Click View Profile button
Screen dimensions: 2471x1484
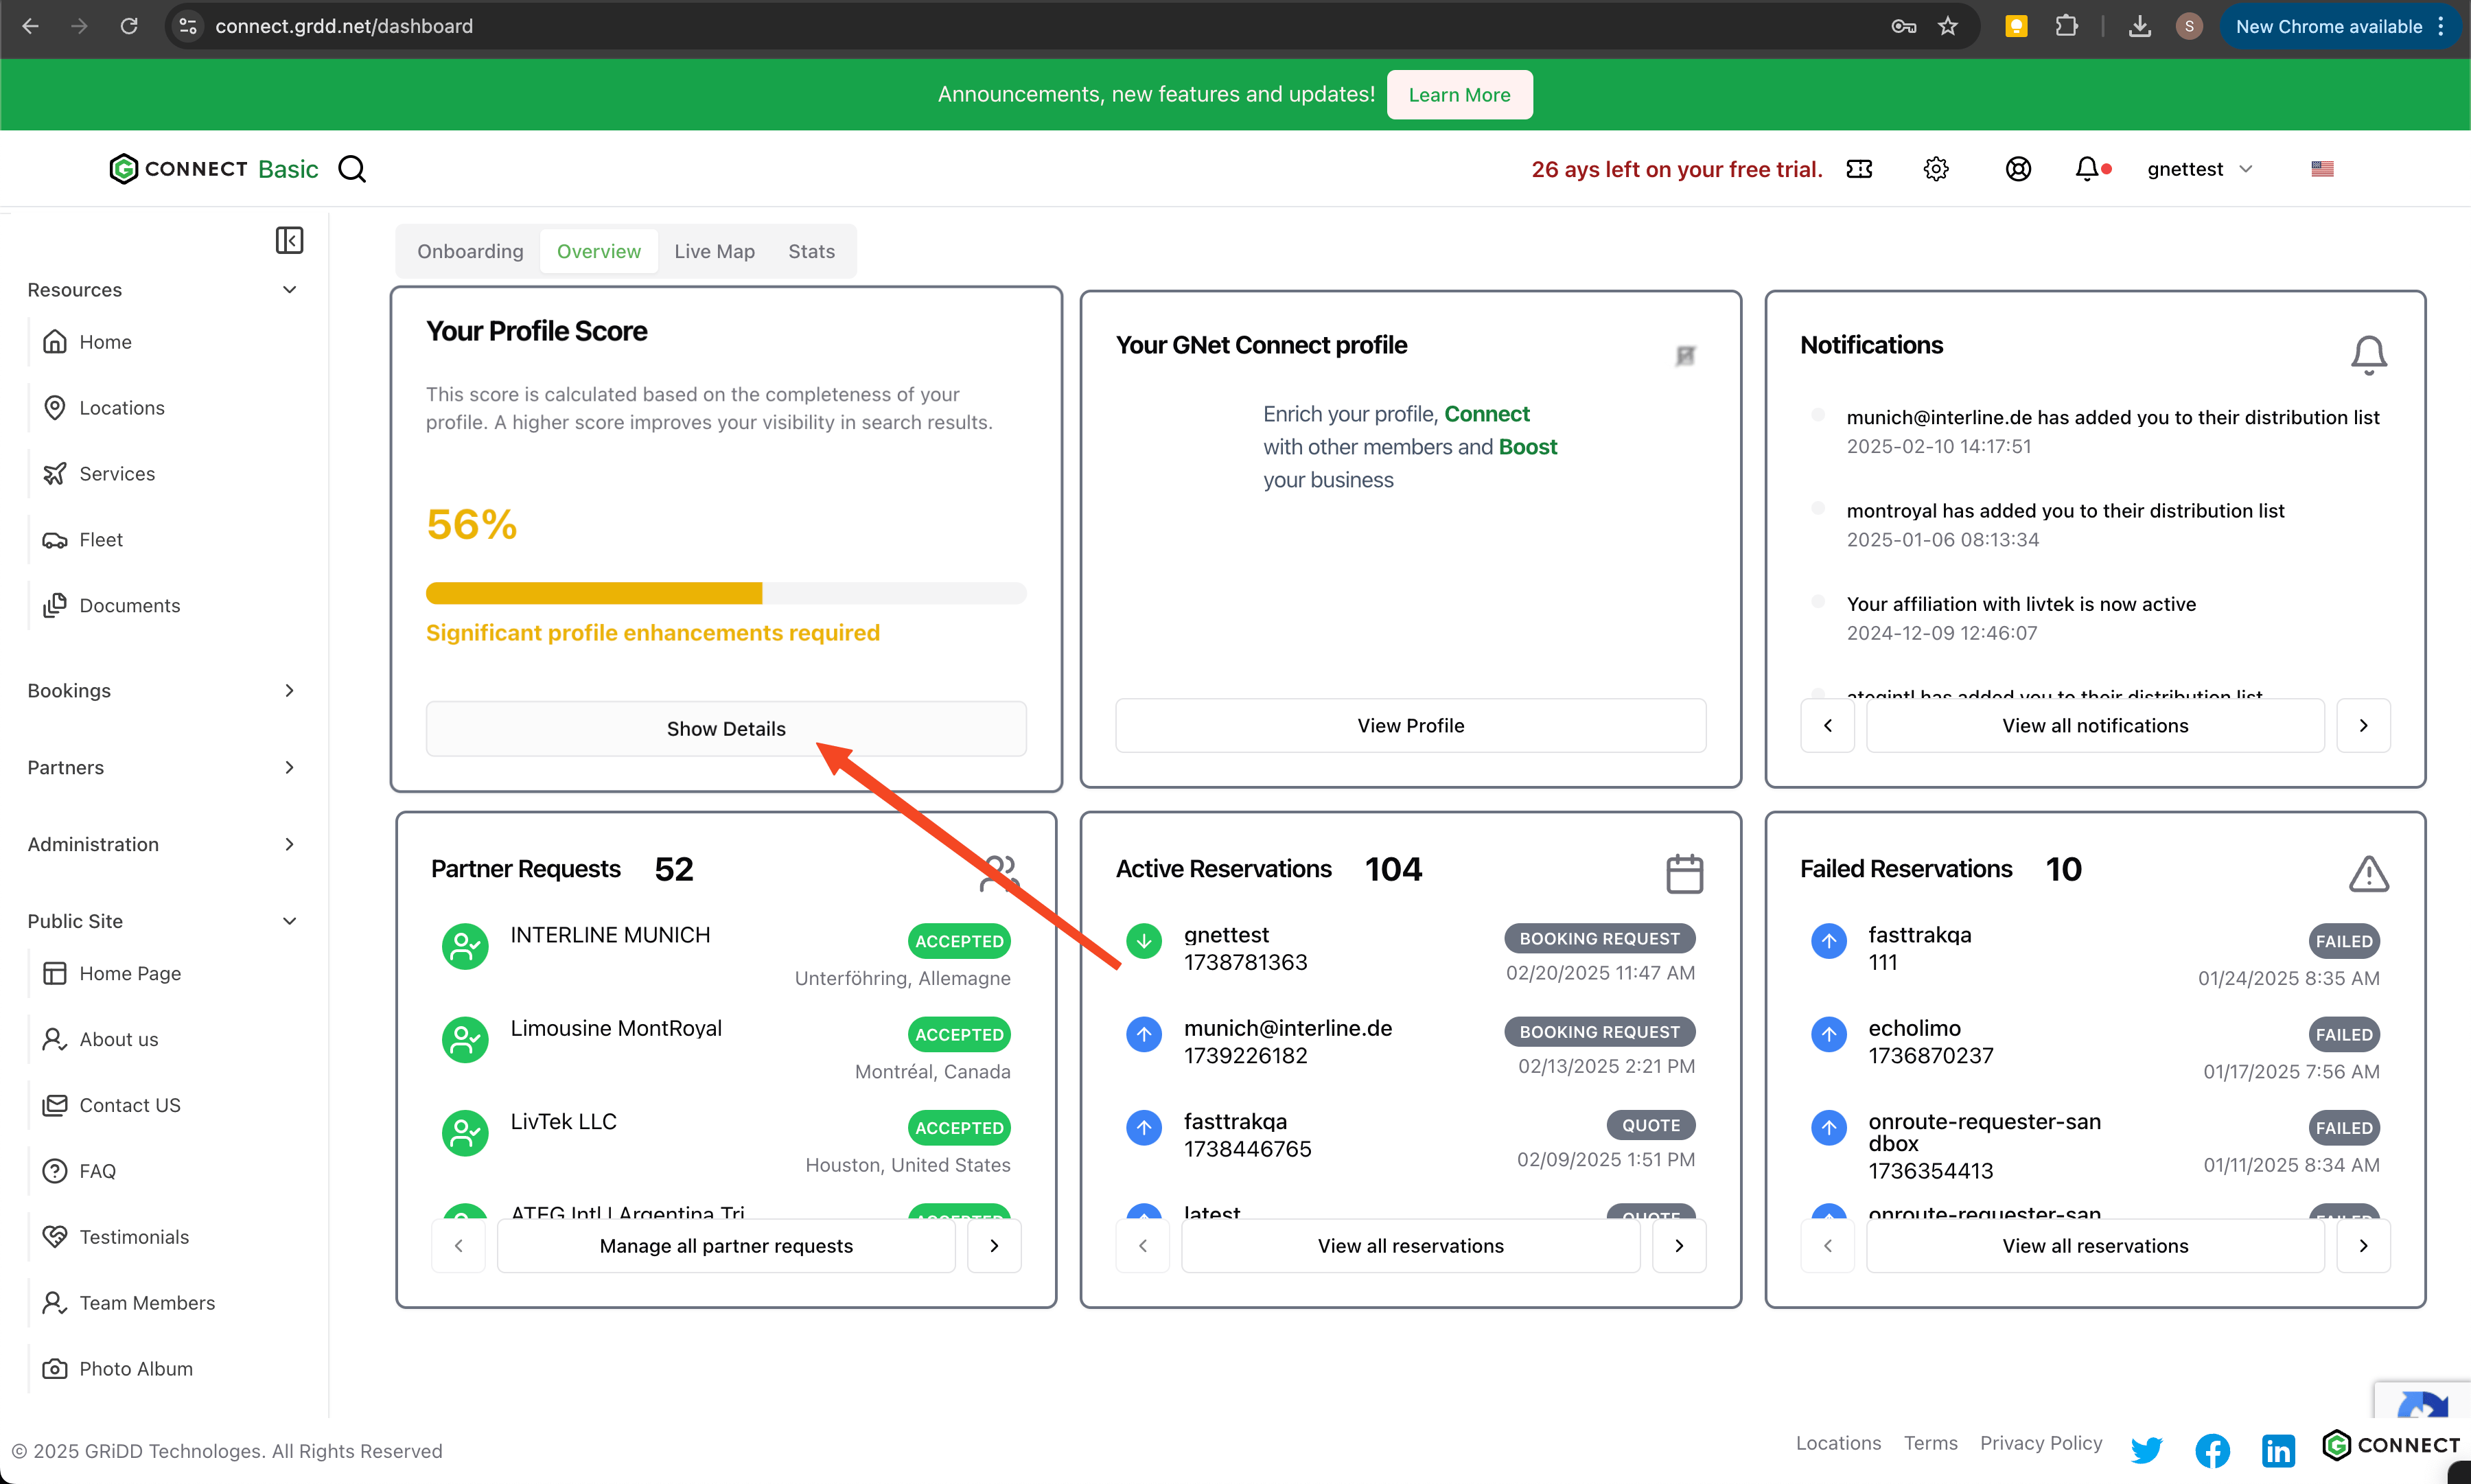click(1410, 725)
